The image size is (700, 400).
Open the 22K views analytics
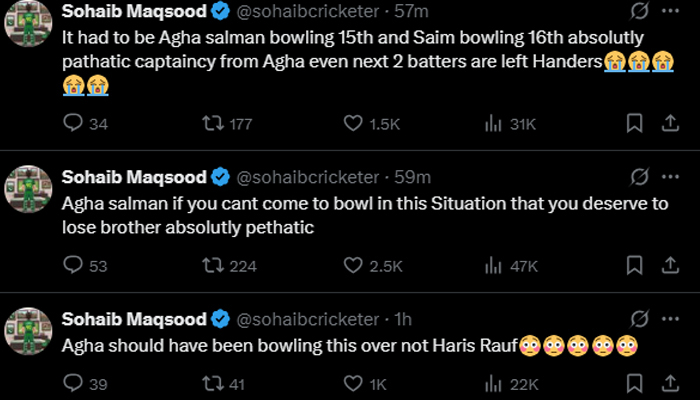tap(492, 383)
